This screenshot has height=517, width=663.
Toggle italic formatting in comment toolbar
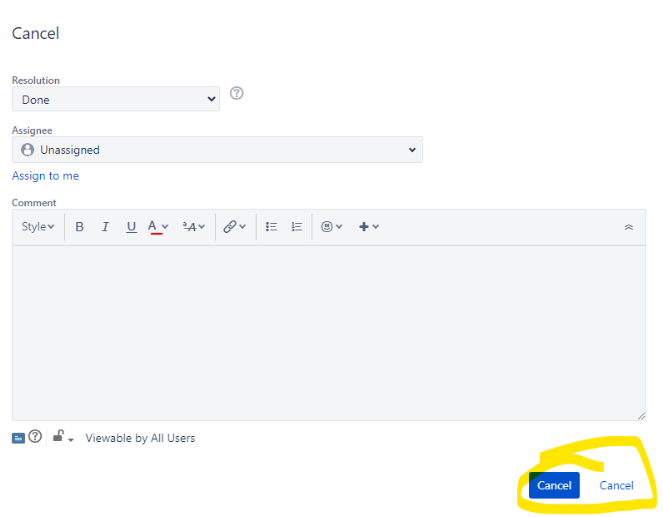105,227
